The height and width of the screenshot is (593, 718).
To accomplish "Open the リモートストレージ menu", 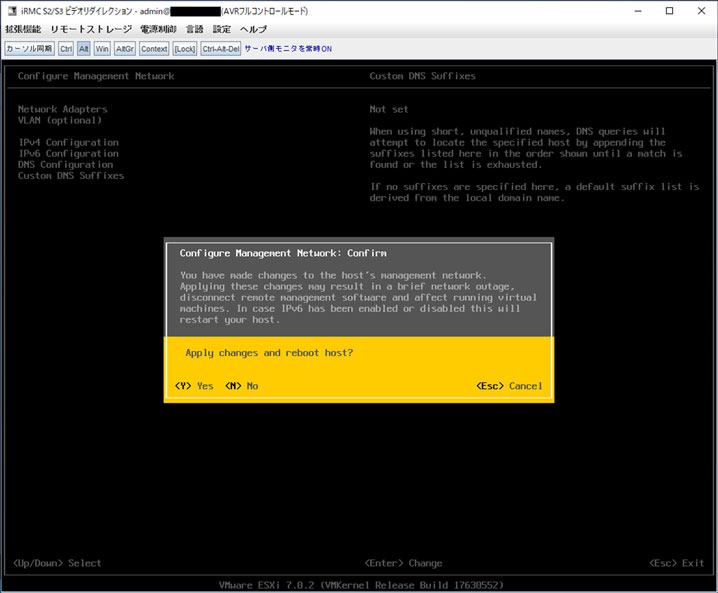I will 91,29.
